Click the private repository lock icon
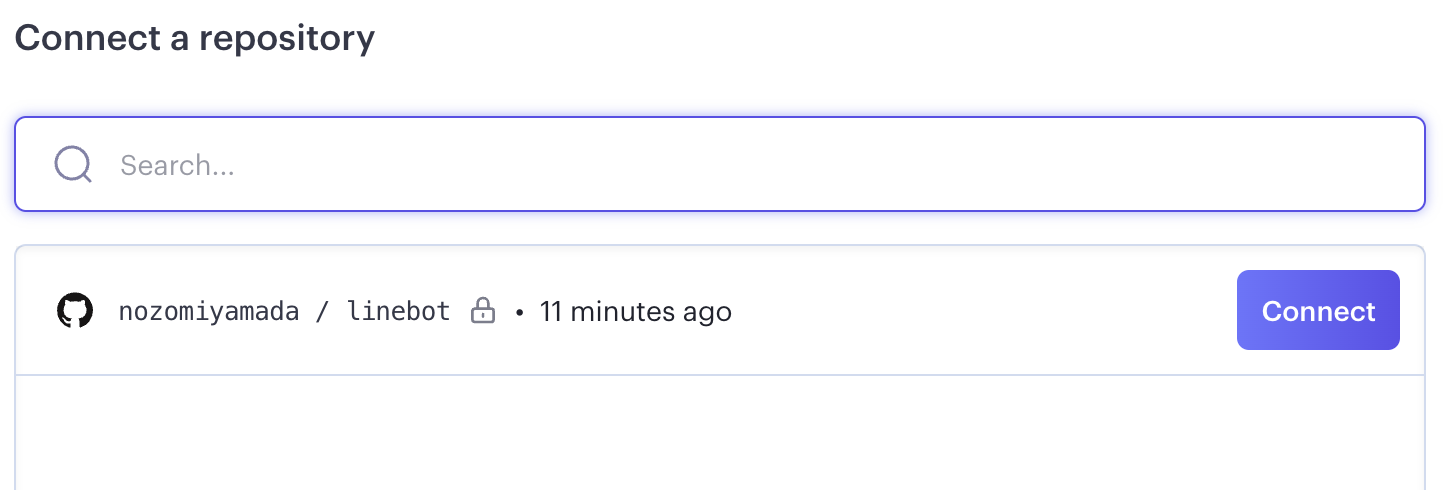 (x=483, y=311)
